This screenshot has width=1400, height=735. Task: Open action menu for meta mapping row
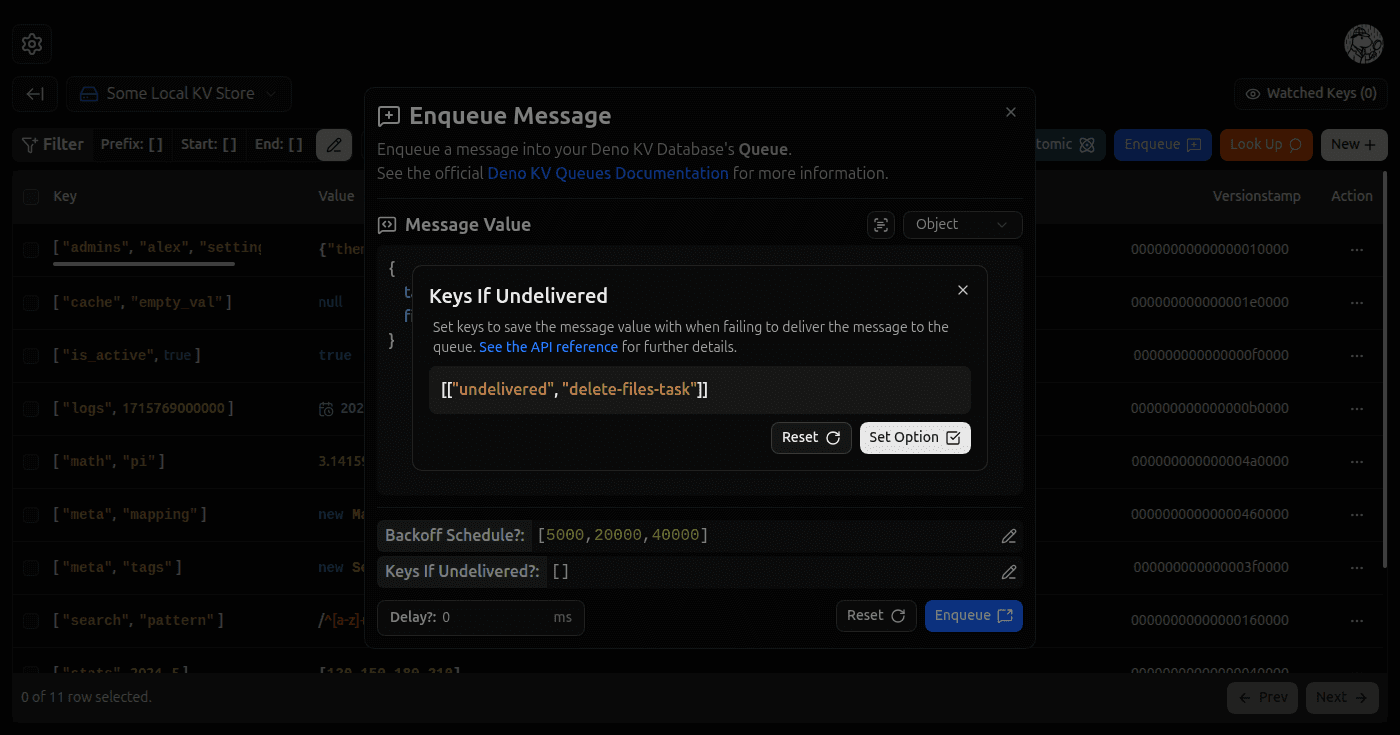click(x=1356, y=514)
